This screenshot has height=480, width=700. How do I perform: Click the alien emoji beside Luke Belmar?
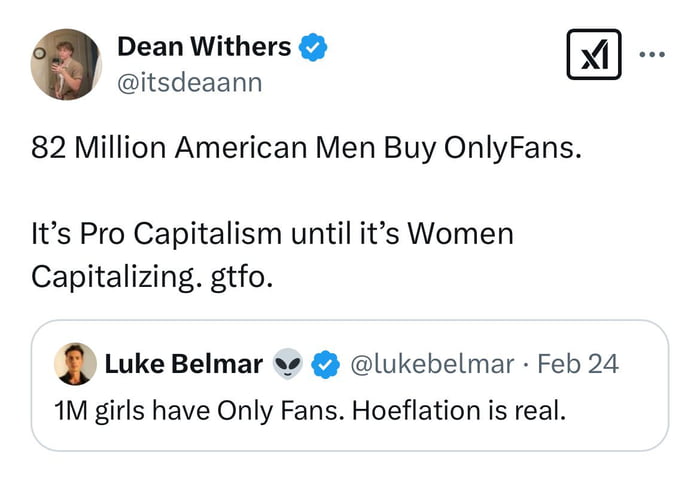pyautogui.click(x=287, y=365)
